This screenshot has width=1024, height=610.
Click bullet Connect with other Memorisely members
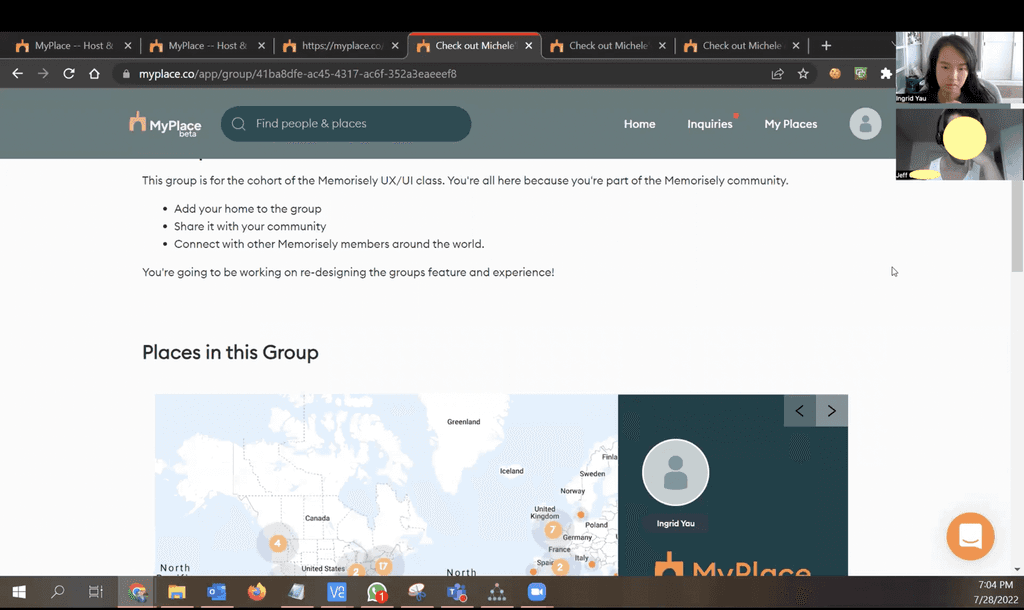(329, 244)
